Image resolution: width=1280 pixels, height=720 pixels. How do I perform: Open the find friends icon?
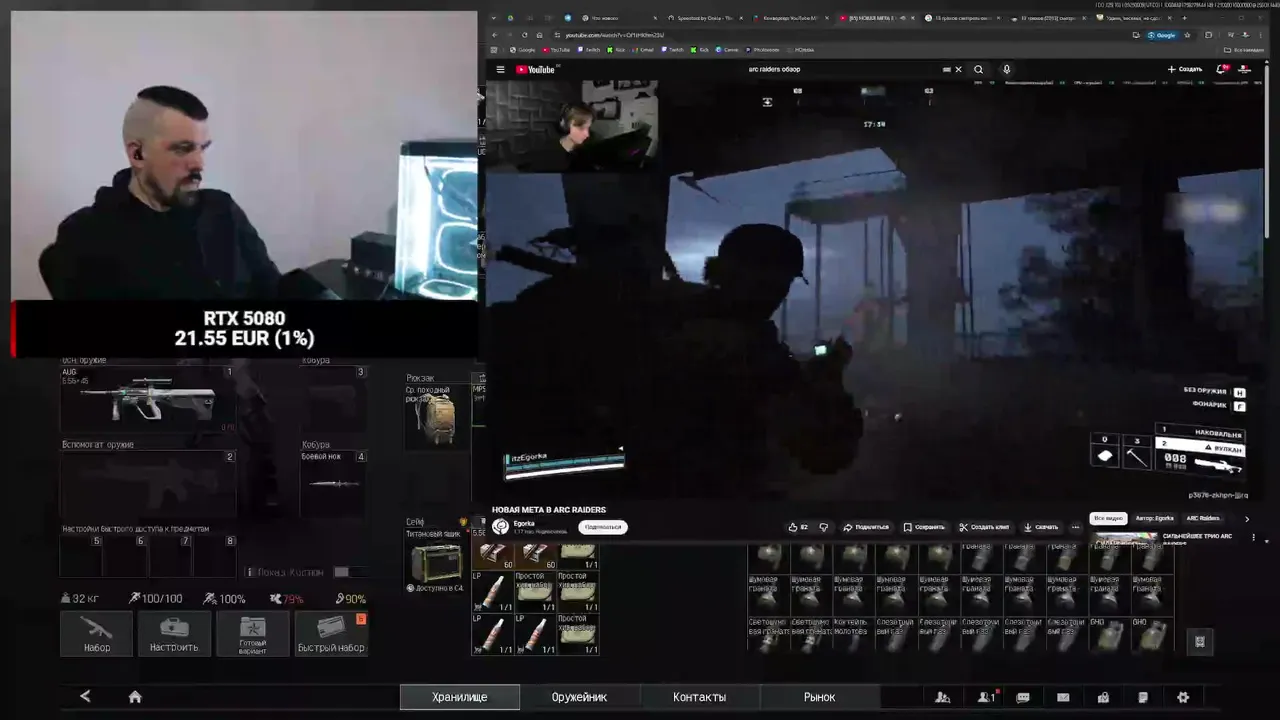[942, 697]
